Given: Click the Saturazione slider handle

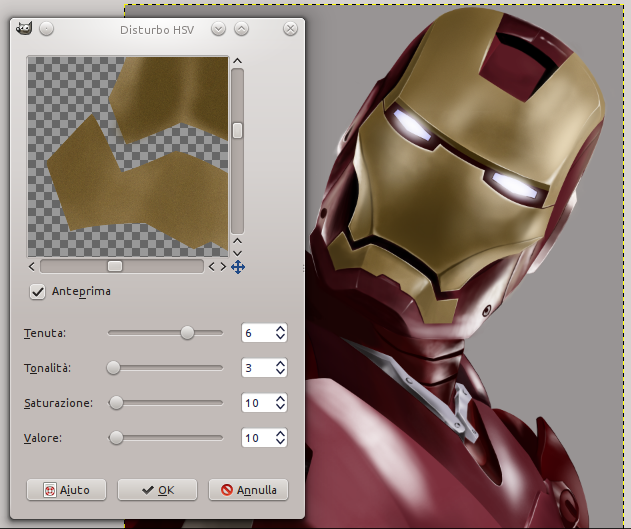Looking at the screenshot, I should 116,403.
